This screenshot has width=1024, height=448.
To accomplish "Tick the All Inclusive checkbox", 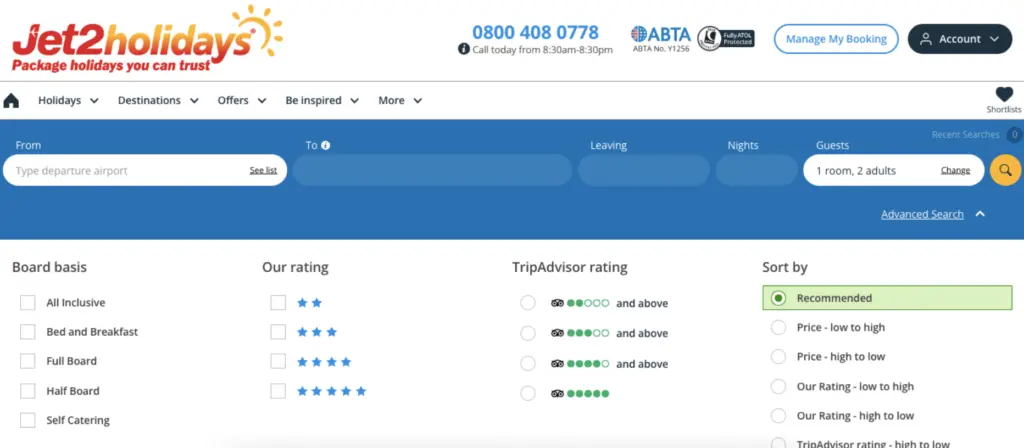I will coord(27,303).
